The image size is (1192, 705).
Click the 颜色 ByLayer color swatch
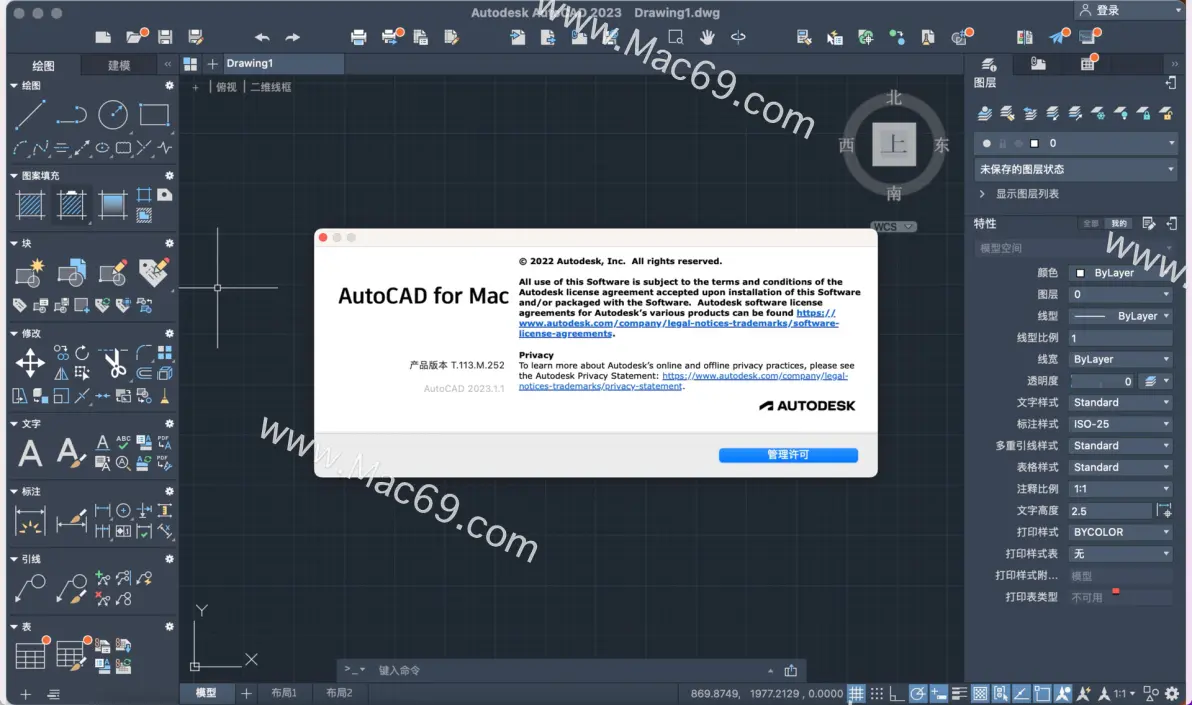[x=1080, y=273]
